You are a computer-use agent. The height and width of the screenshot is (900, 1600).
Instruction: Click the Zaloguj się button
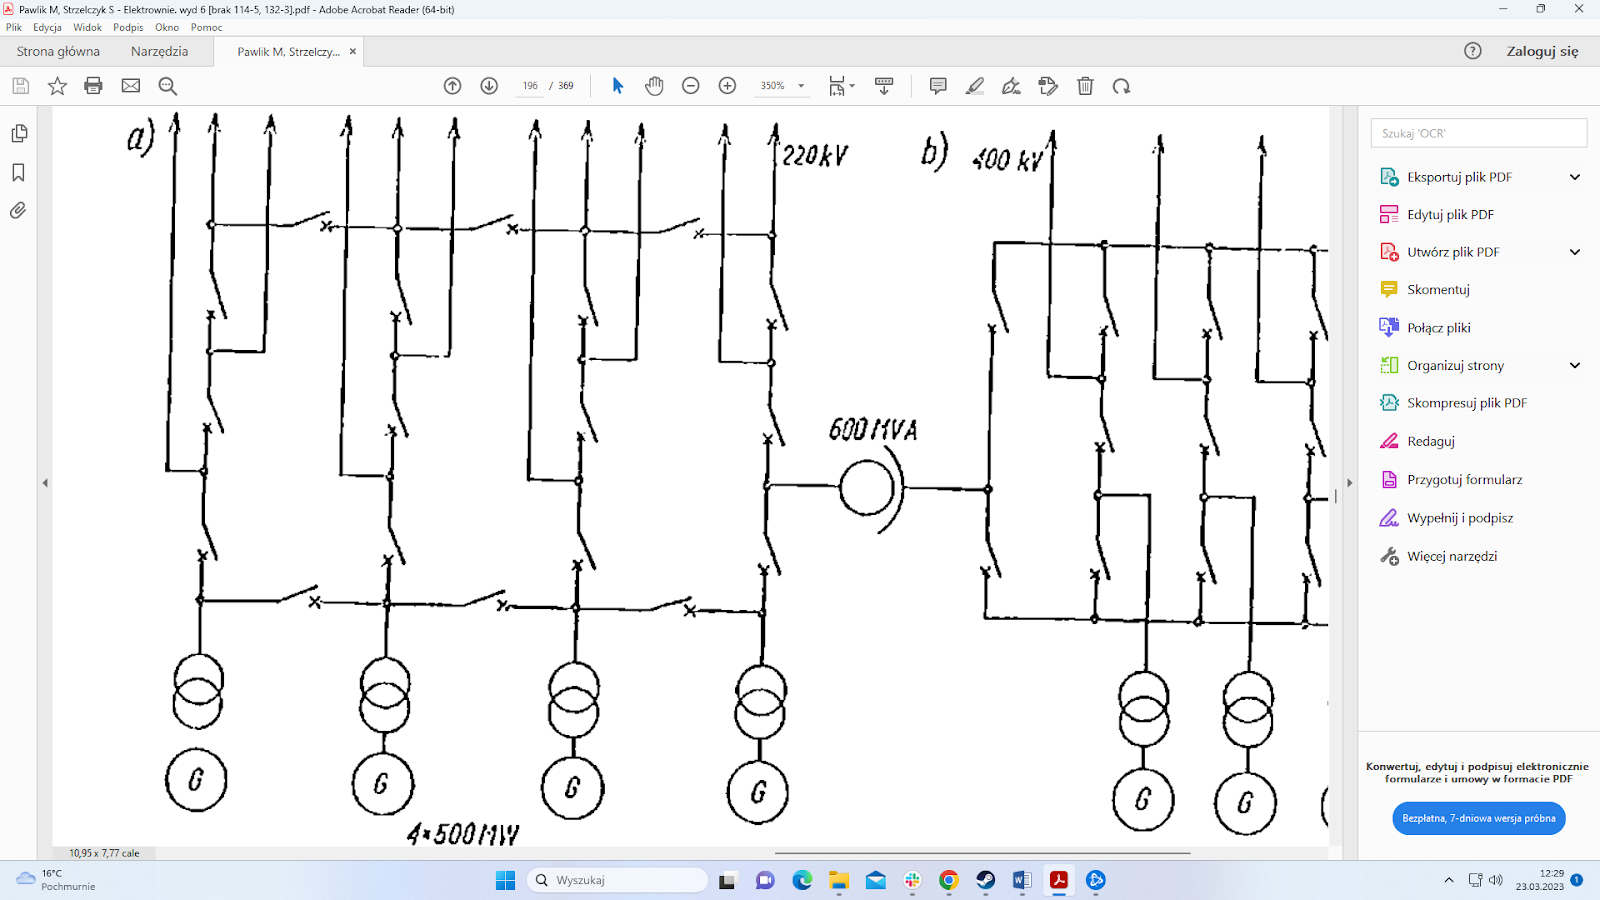1542,51
